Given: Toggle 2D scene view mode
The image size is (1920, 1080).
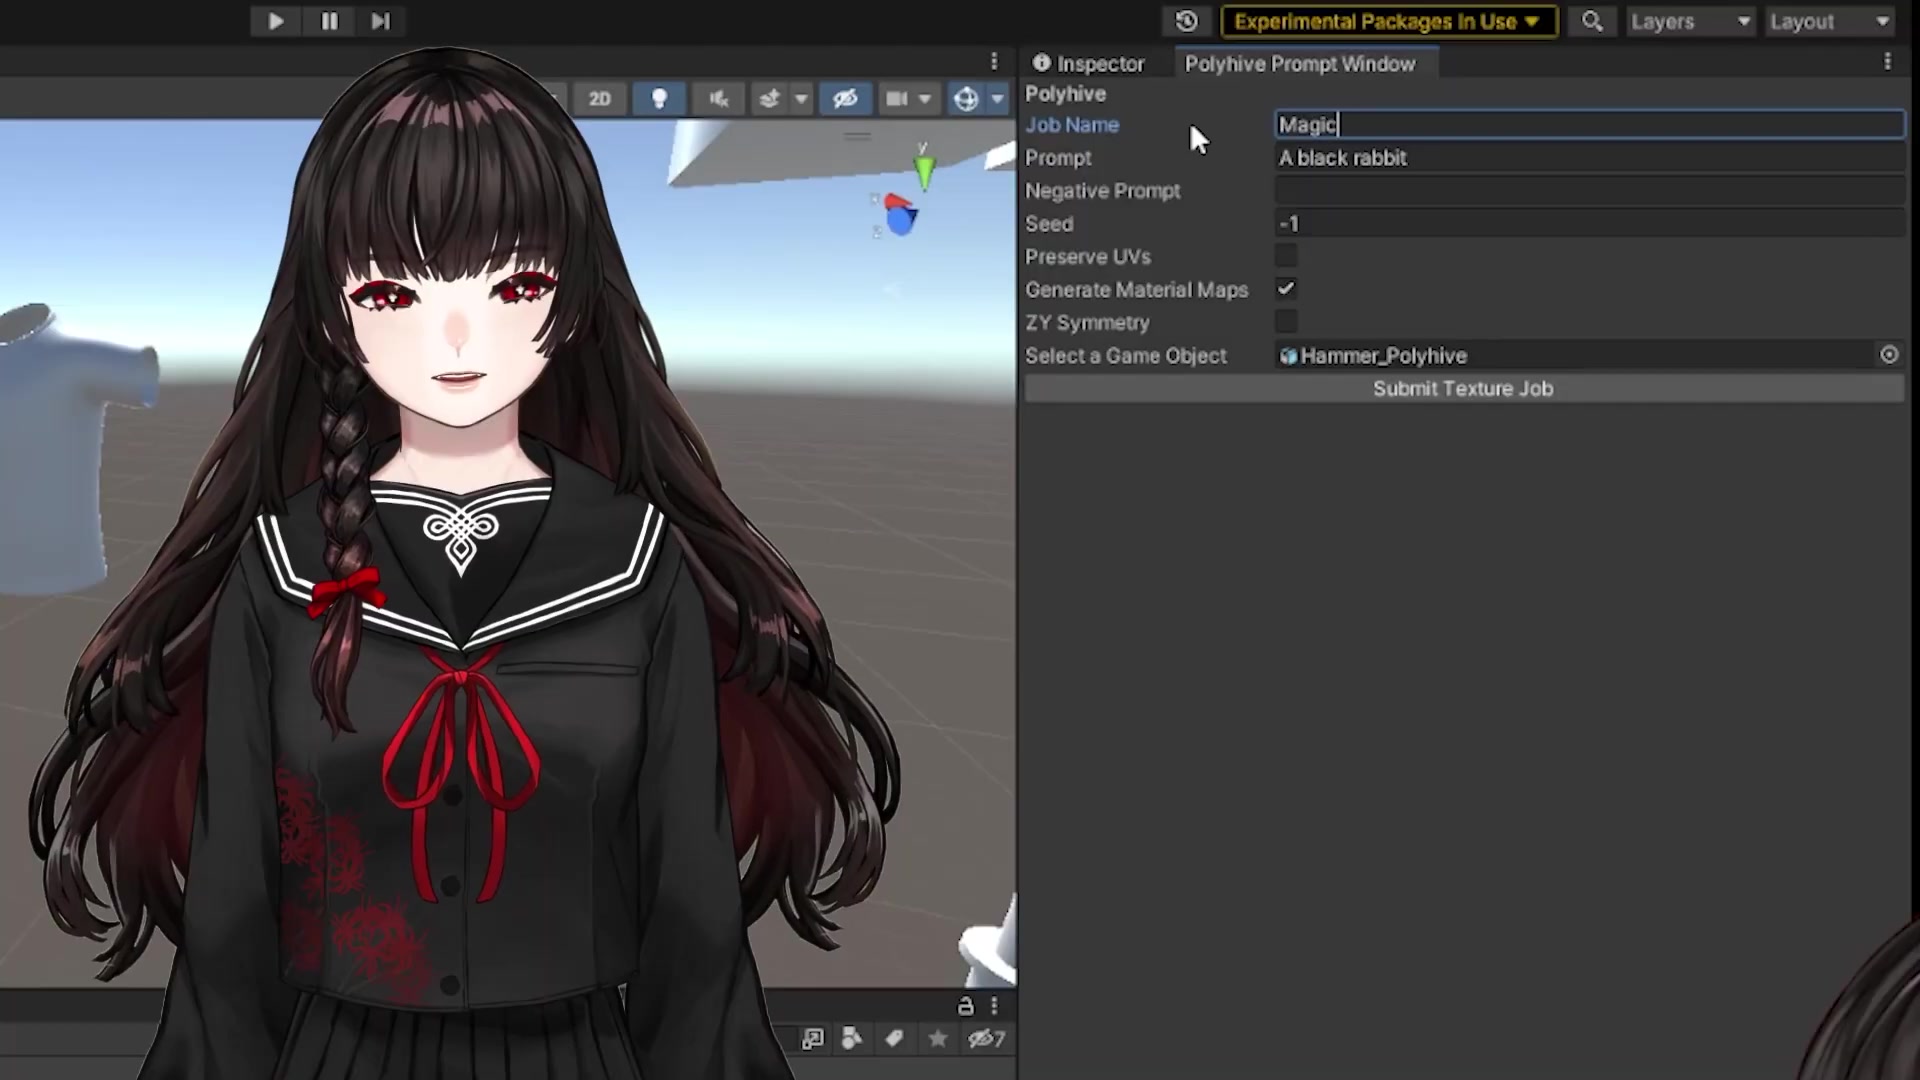Looking at the screenshot, I should coord(599,99).
